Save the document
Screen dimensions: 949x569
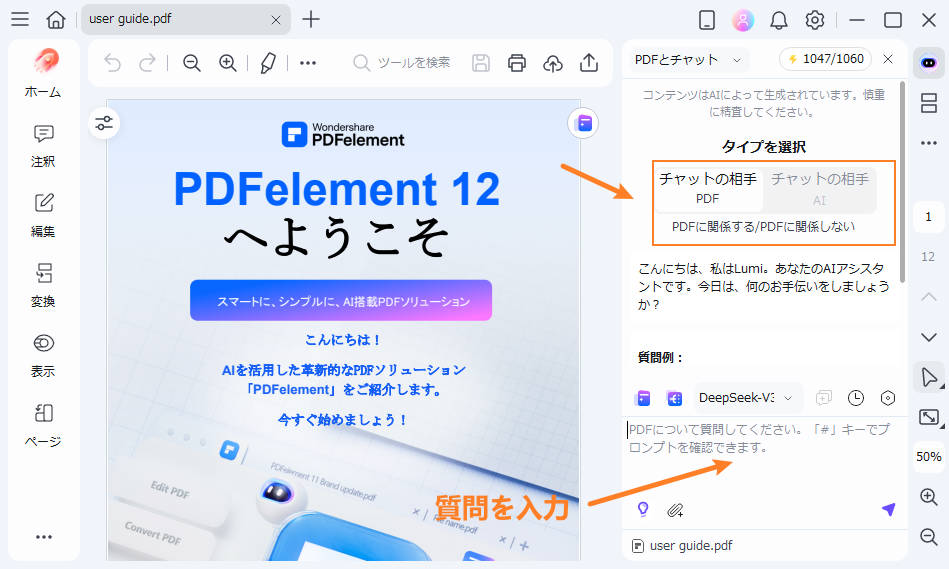[x=481, y=62]
